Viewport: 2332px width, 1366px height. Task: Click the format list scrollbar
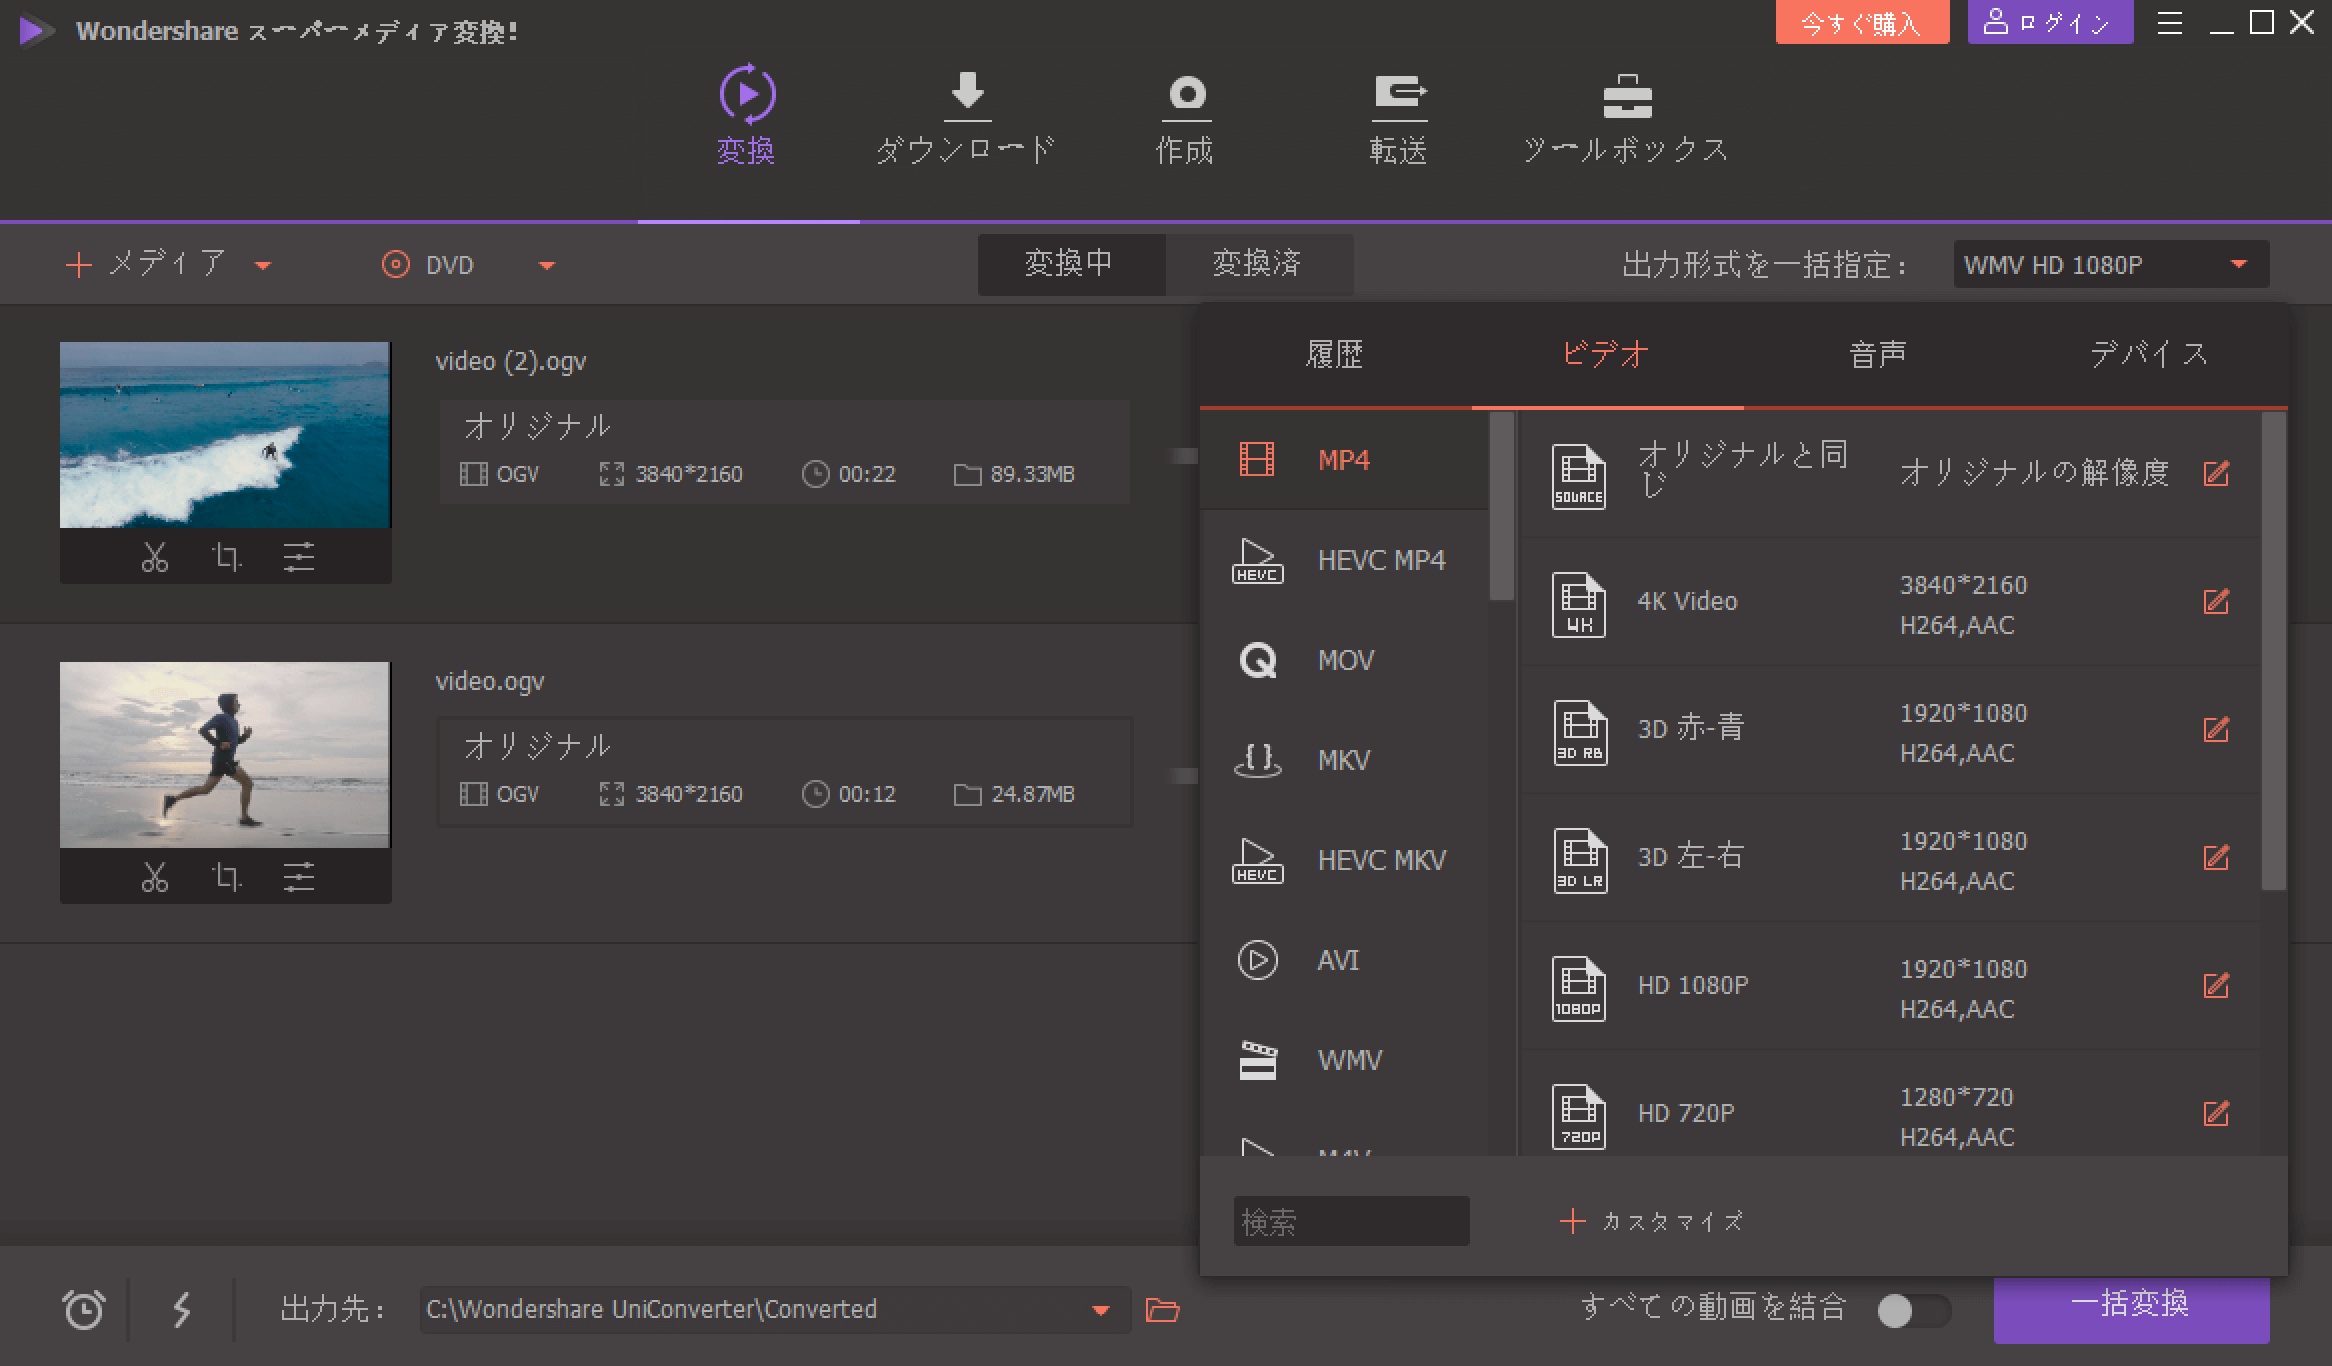[x=1502, y=506]
